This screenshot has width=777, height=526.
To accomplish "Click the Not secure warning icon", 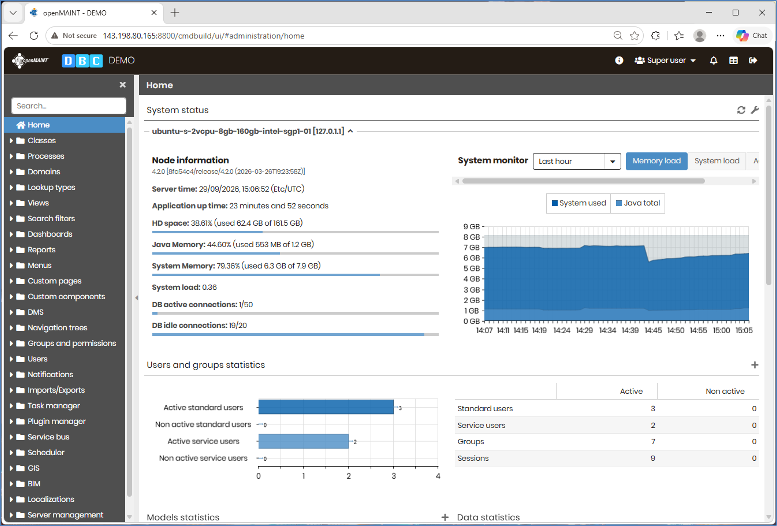I will click(x=55, y=36).
